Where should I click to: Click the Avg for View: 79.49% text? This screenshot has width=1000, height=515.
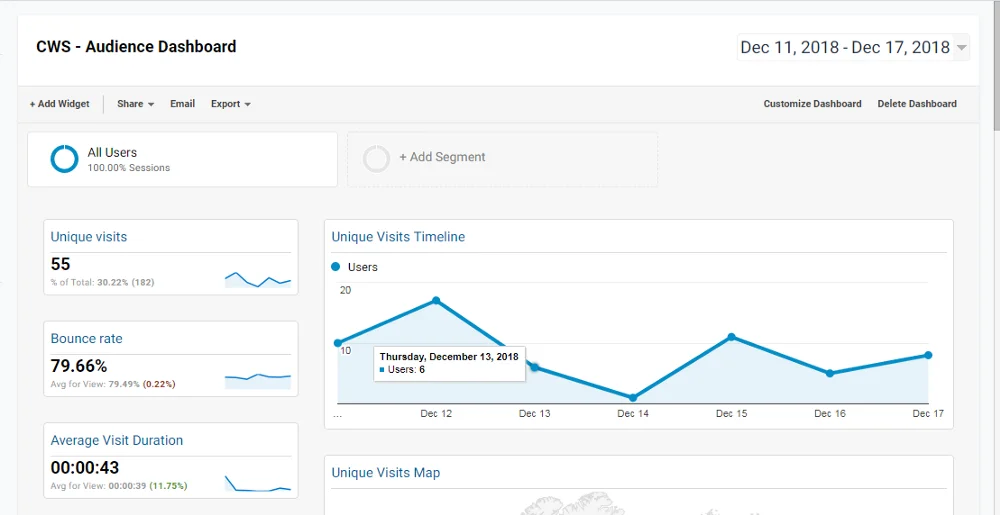(95, 384)
